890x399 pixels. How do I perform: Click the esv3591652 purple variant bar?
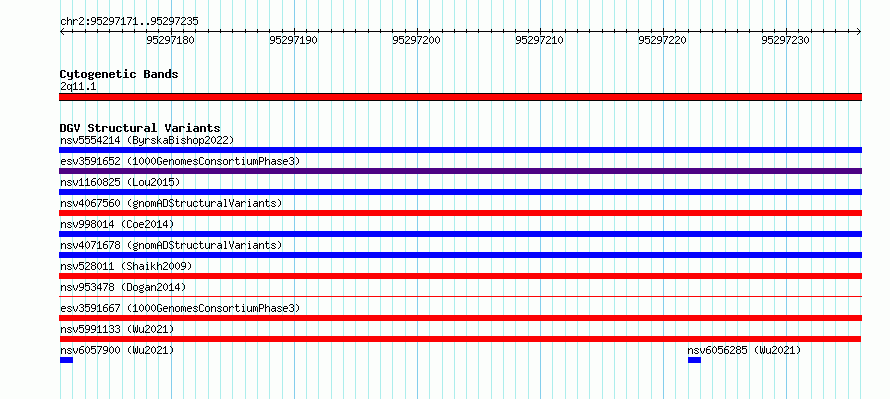460,171
